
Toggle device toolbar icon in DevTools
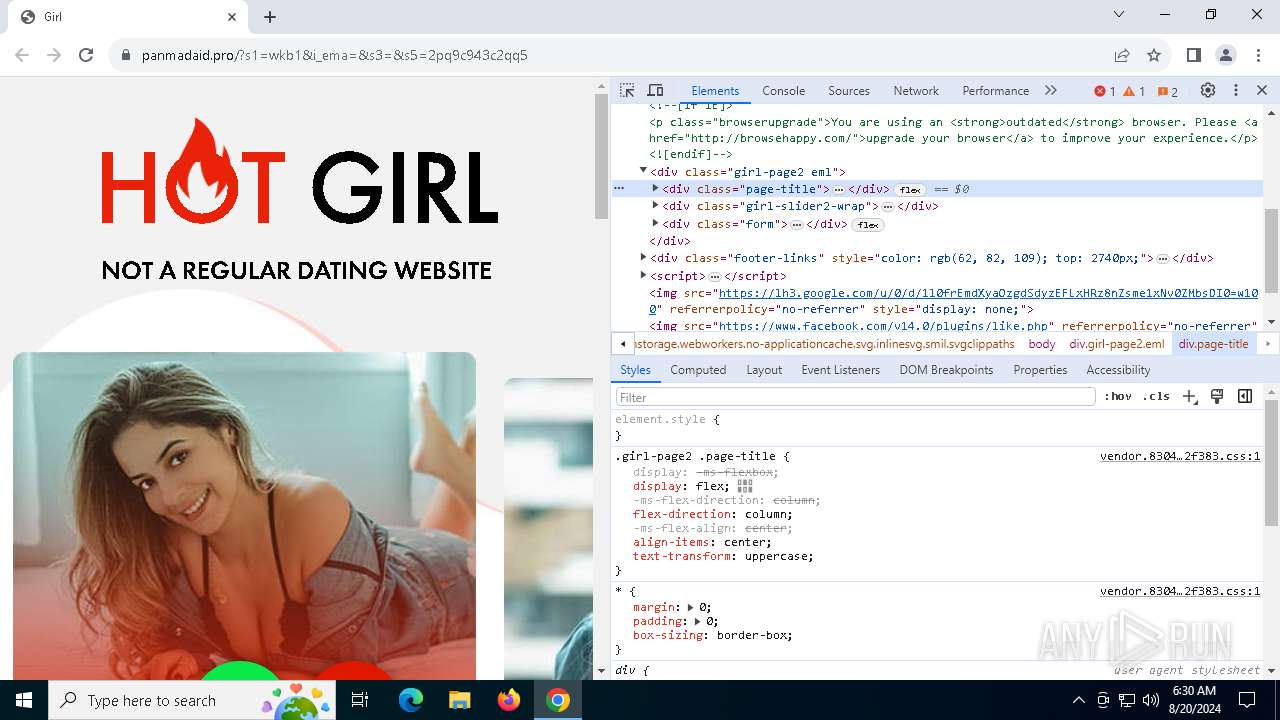pos(656,90)
